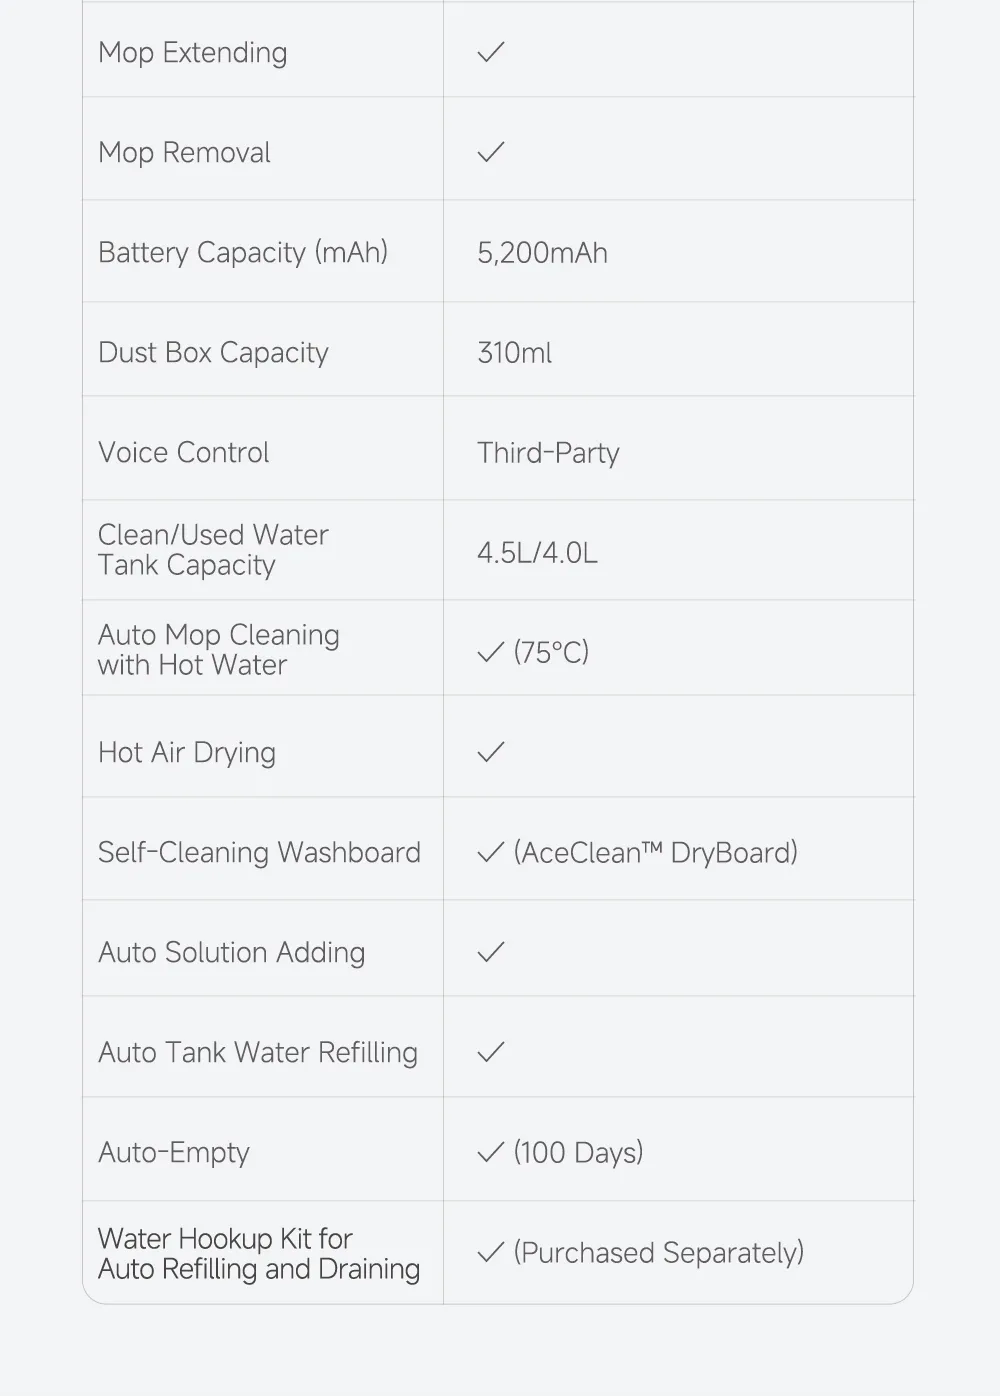Screen dimensions: 1000x1396
Task: Click the Auto Tank Water Refilling checkmark
Action: [x=491, y=1052]
